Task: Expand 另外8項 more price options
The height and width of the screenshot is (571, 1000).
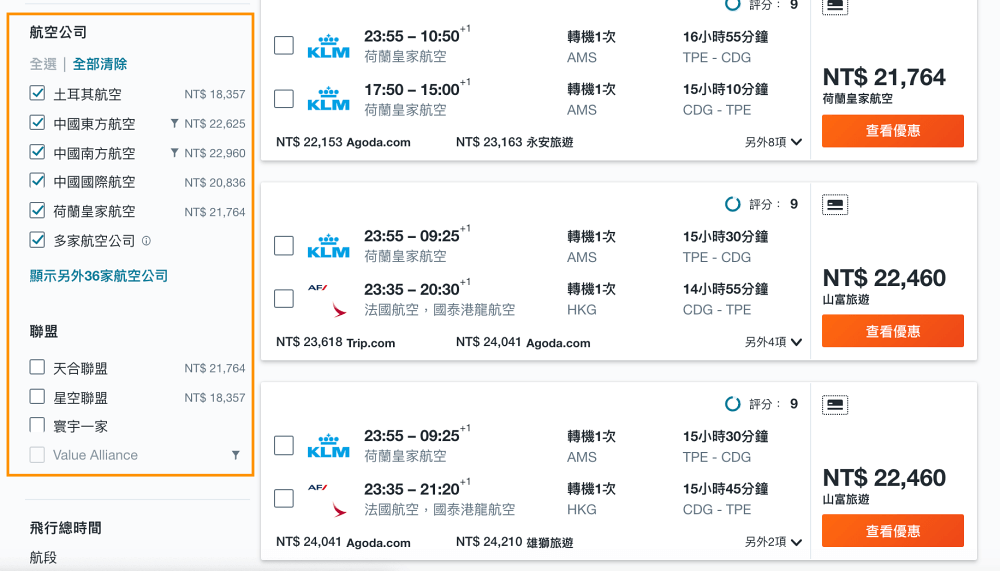Action: click(x=773, y=142)
